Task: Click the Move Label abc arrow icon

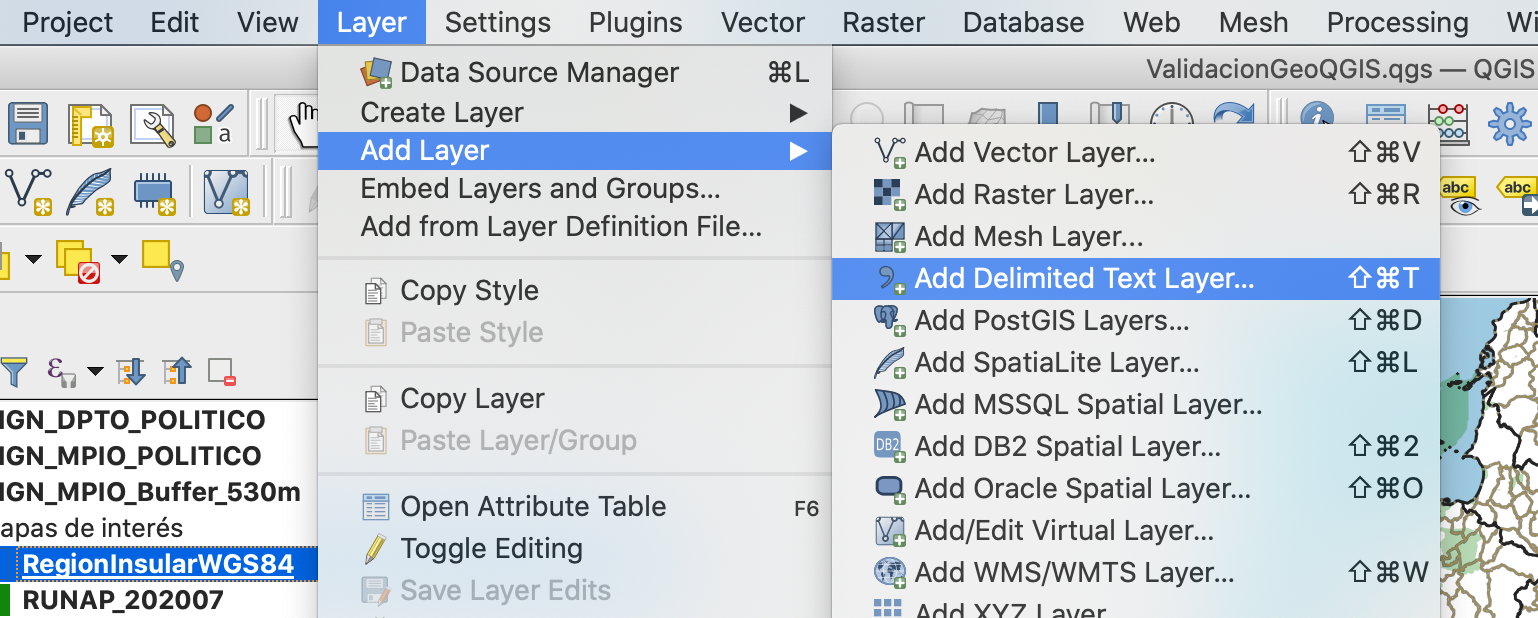Action: 1516,196
